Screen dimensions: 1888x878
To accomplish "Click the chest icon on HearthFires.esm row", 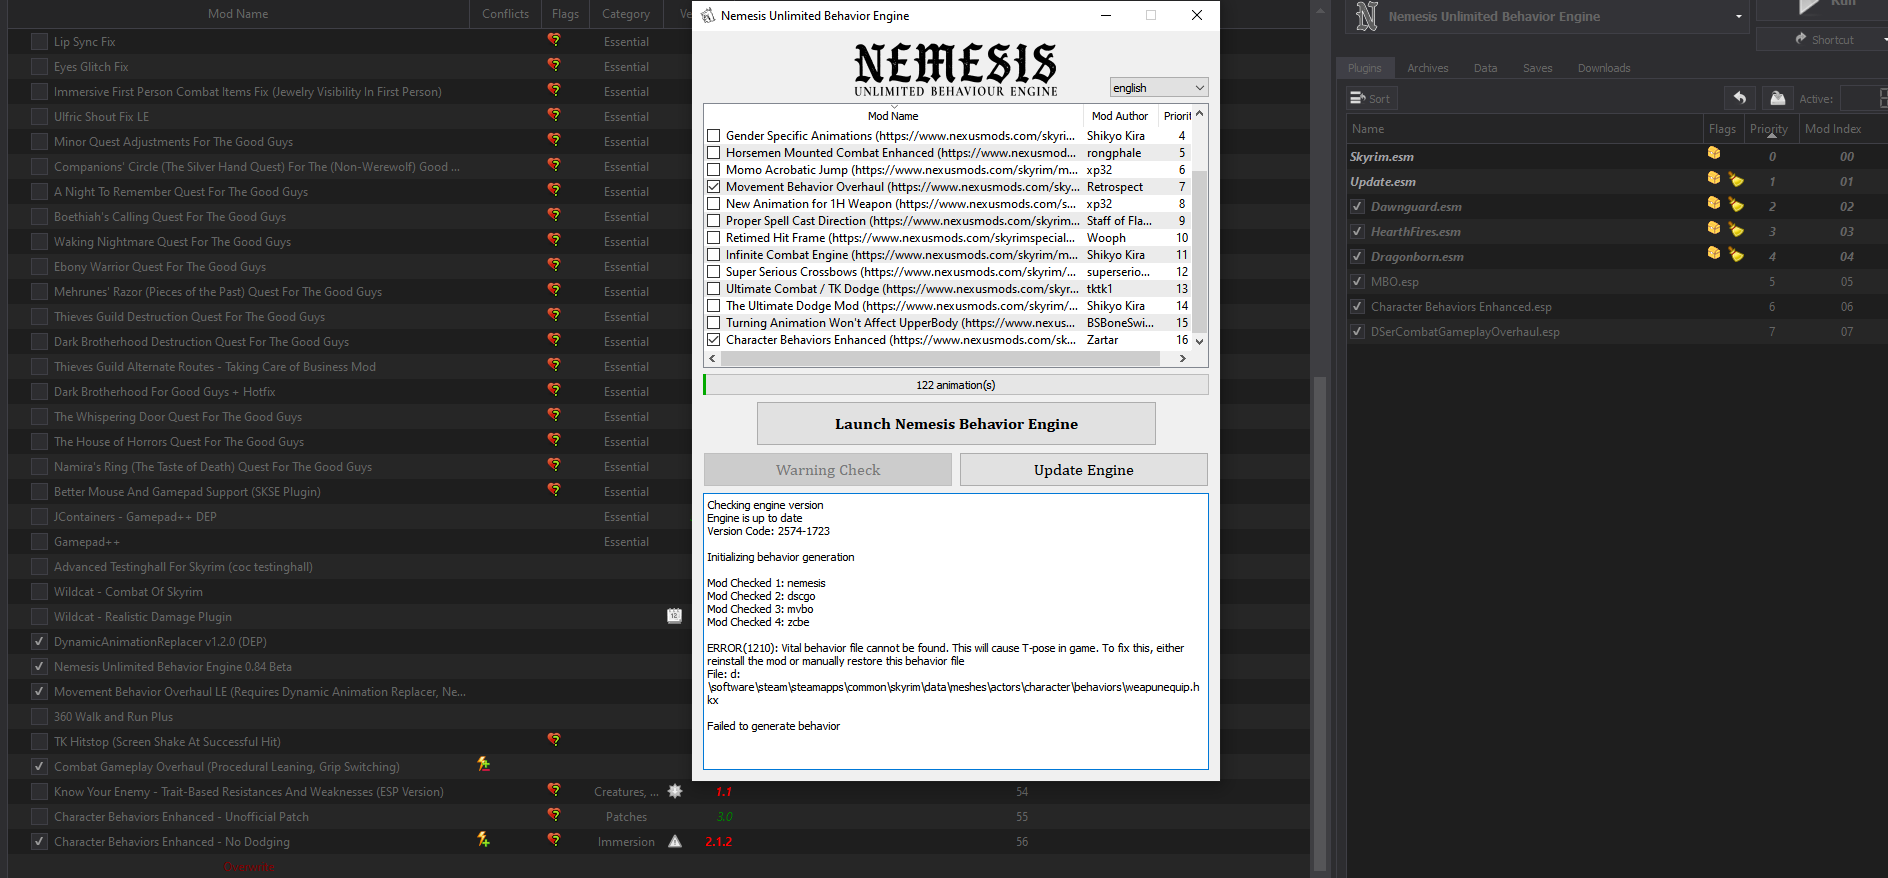I will (x=1714, y=228).
